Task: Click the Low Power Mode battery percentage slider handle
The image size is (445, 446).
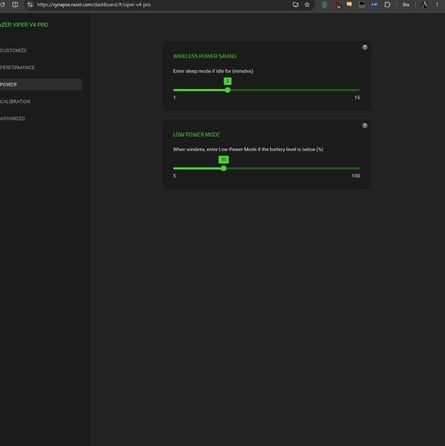Action: tap(224, 168)
